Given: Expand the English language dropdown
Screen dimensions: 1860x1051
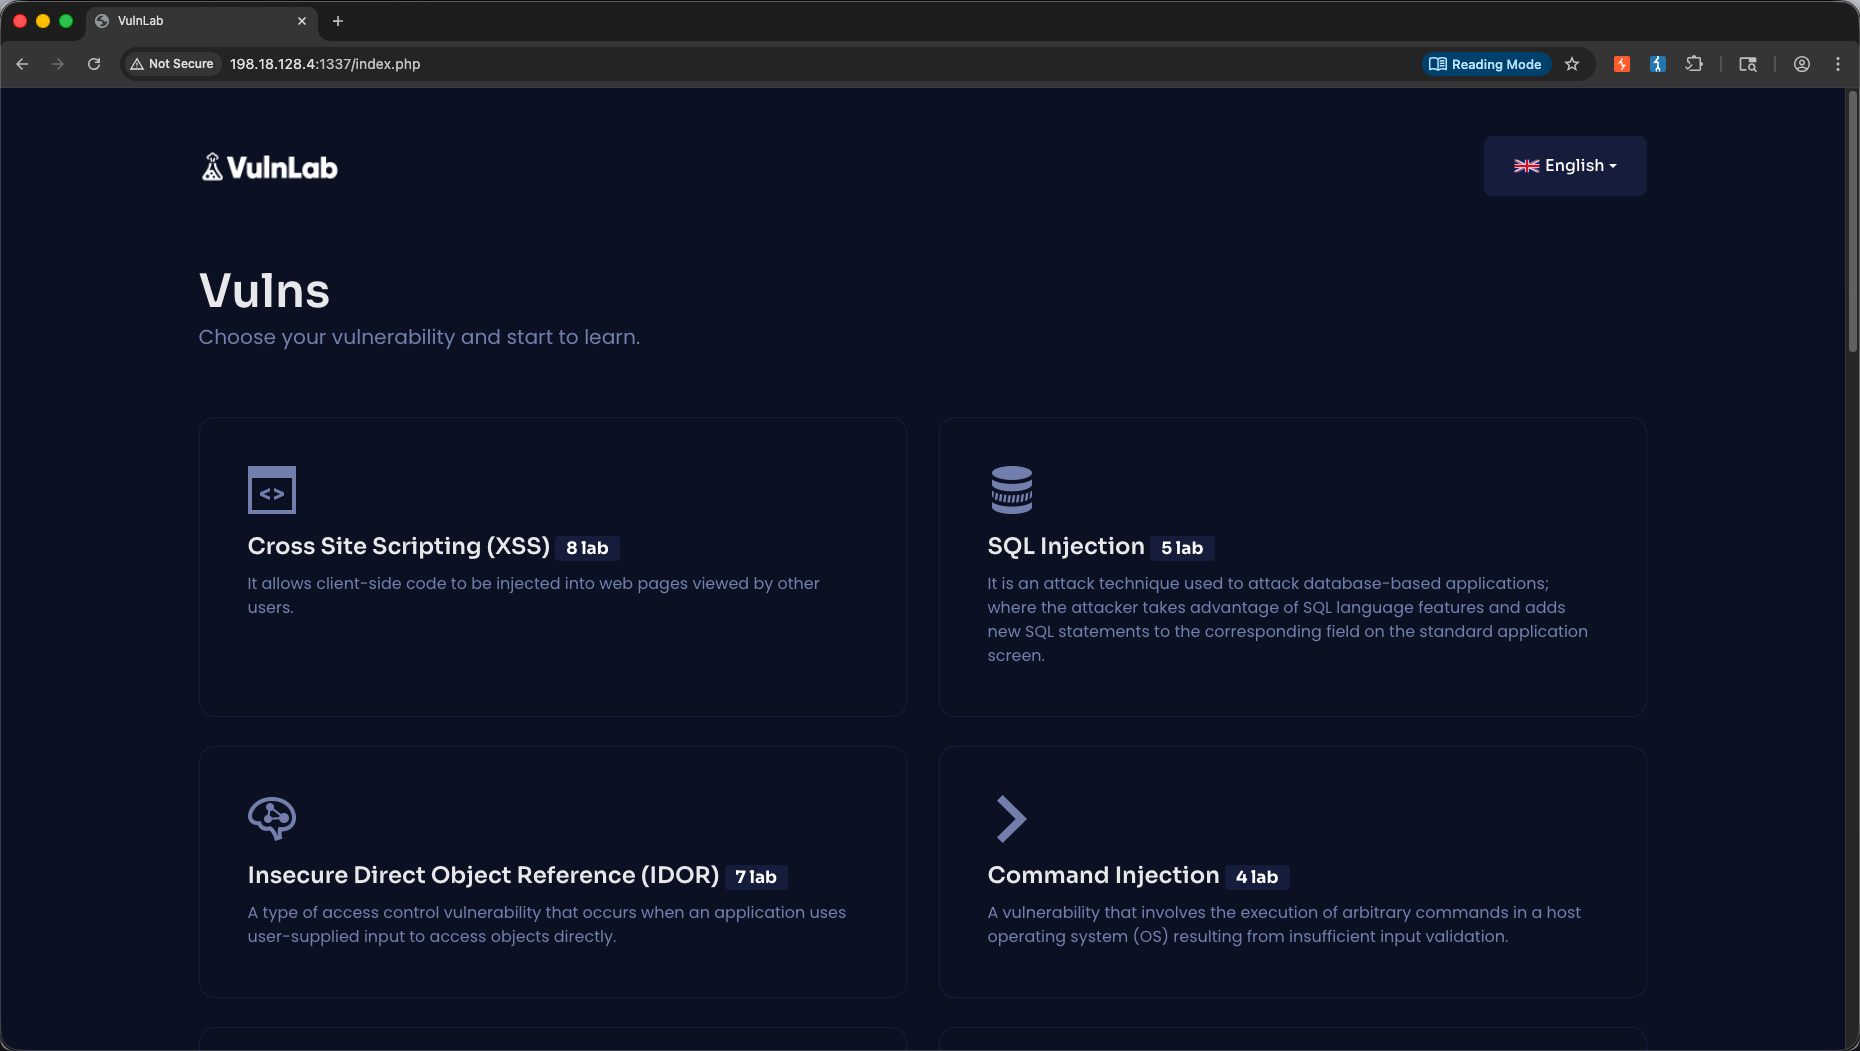Looking at the screenshot, I should (1565, 166).
